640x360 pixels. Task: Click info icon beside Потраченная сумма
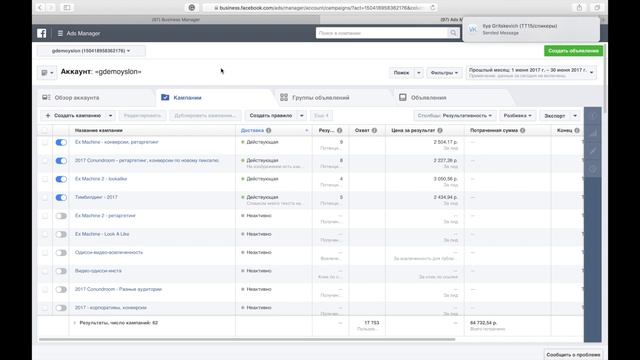(523, 130)
